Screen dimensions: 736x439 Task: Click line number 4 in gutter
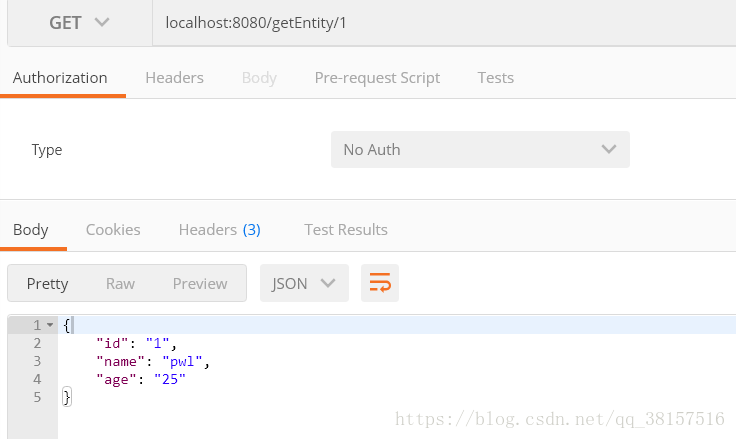tap(37, 379)
